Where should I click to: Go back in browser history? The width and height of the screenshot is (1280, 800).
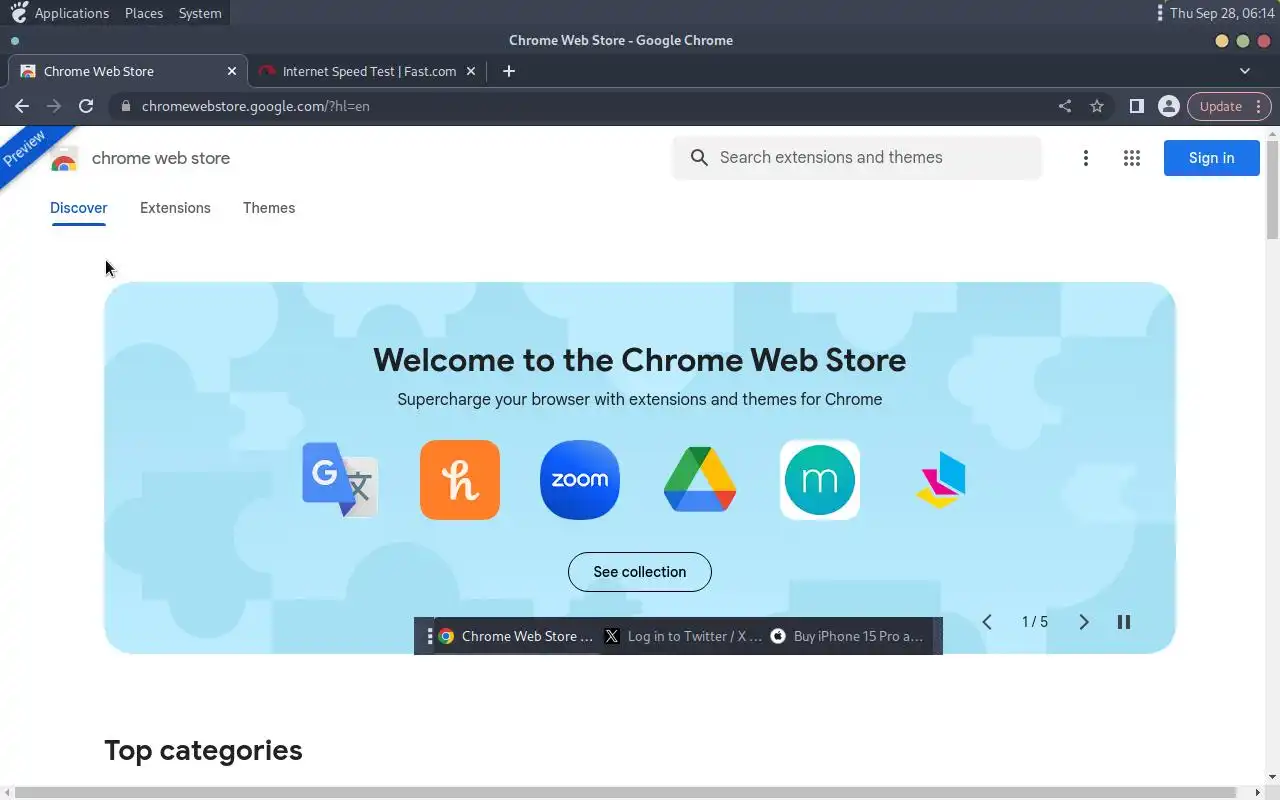[x=22, y=106]
